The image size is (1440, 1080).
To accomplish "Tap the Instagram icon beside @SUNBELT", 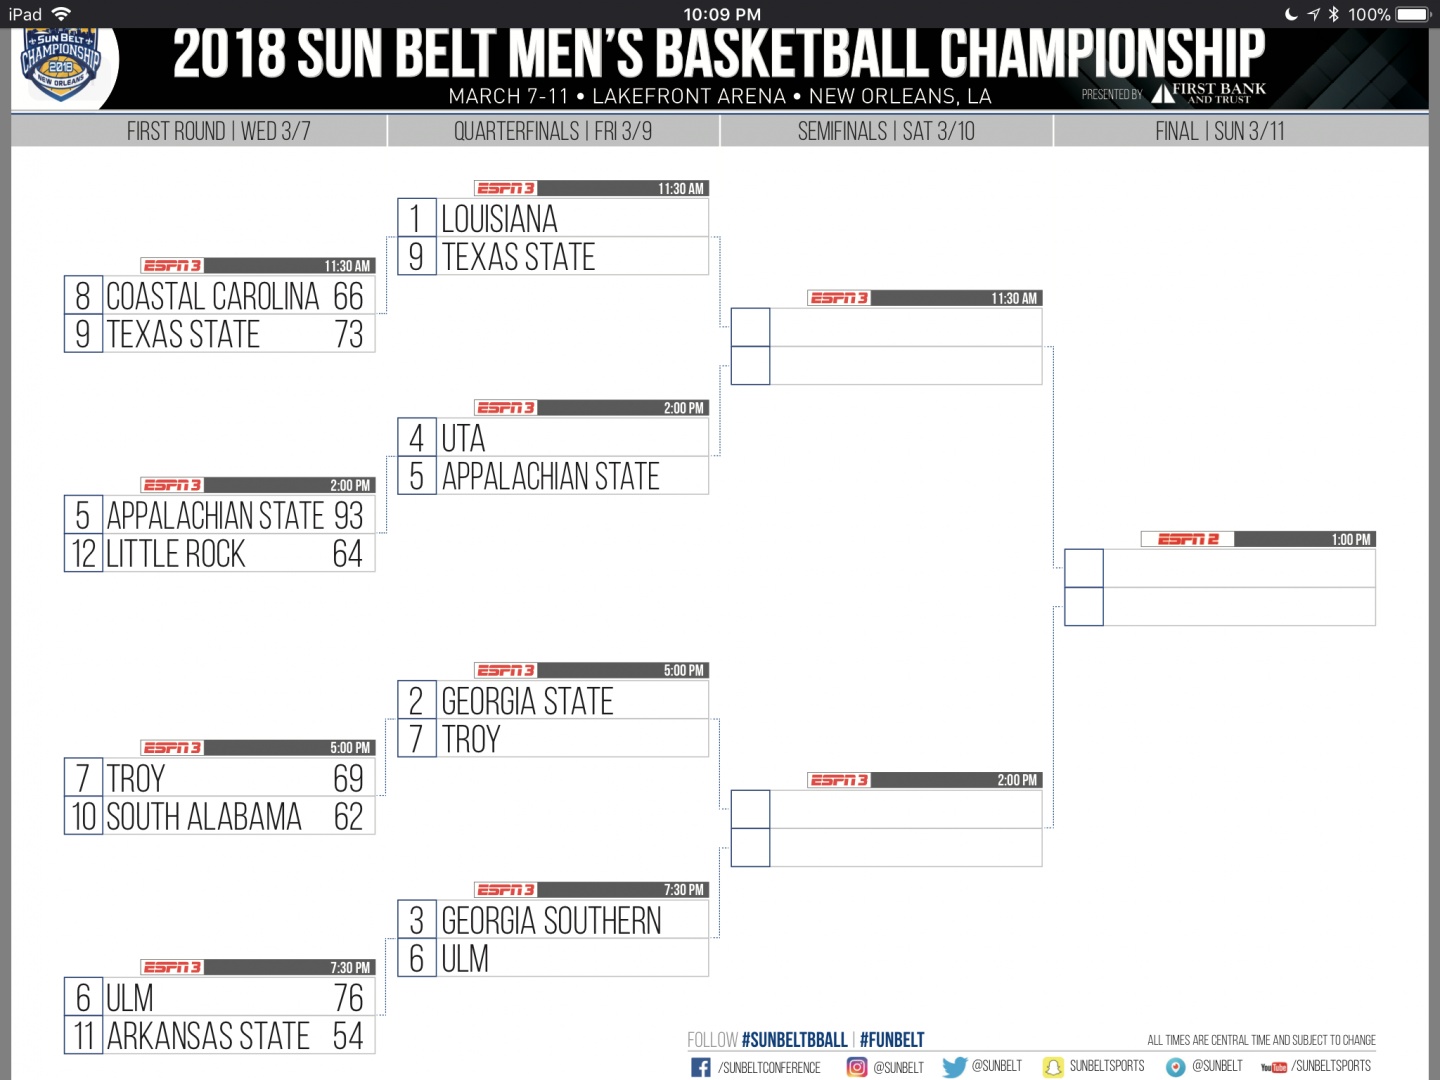I will pyautogui.click(x=857, y=1067).
